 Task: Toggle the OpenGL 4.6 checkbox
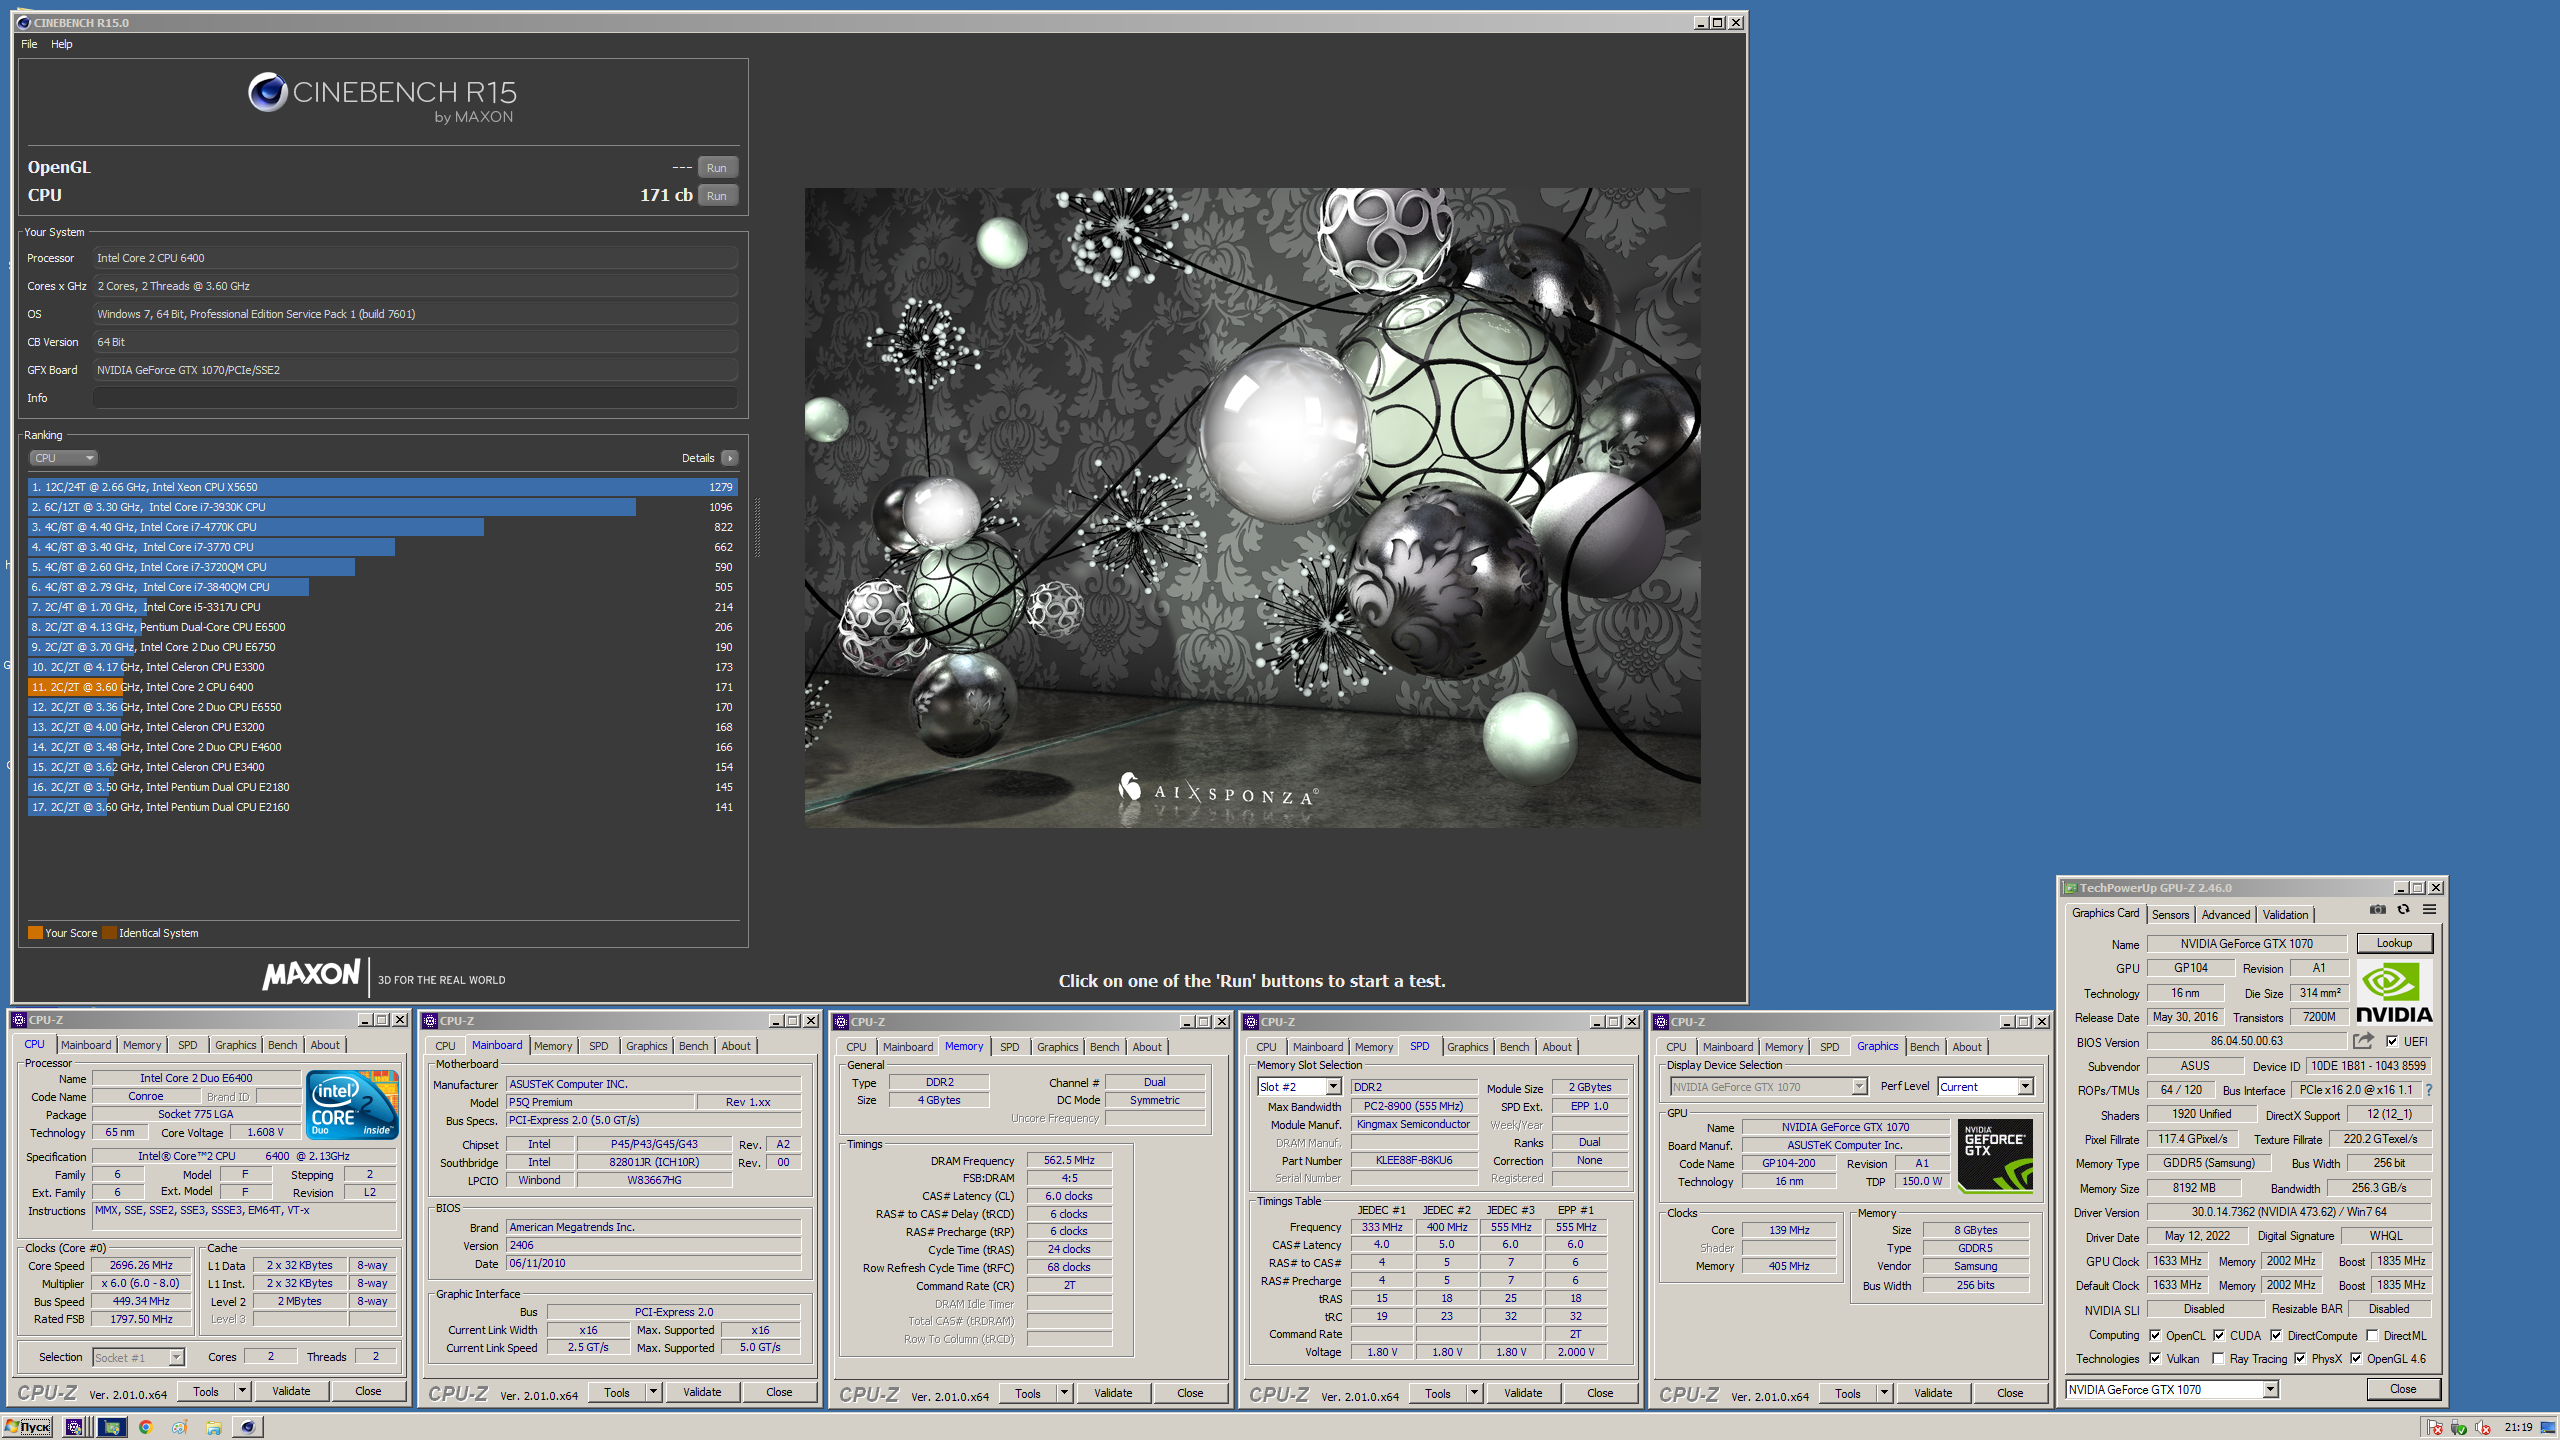[x=2356, y=1358]
